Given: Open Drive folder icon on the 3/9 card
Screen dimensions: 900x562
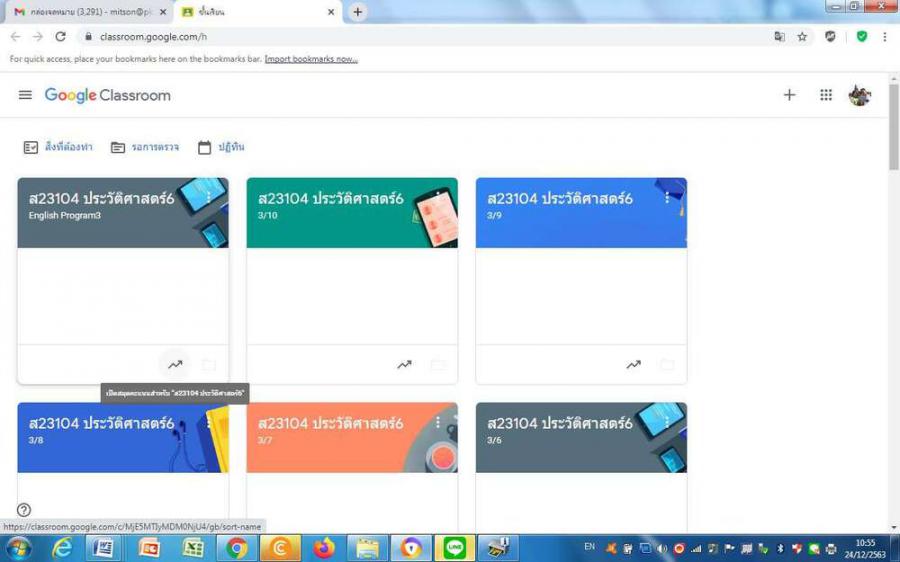Looking at the screenshot, I should 667,365.
